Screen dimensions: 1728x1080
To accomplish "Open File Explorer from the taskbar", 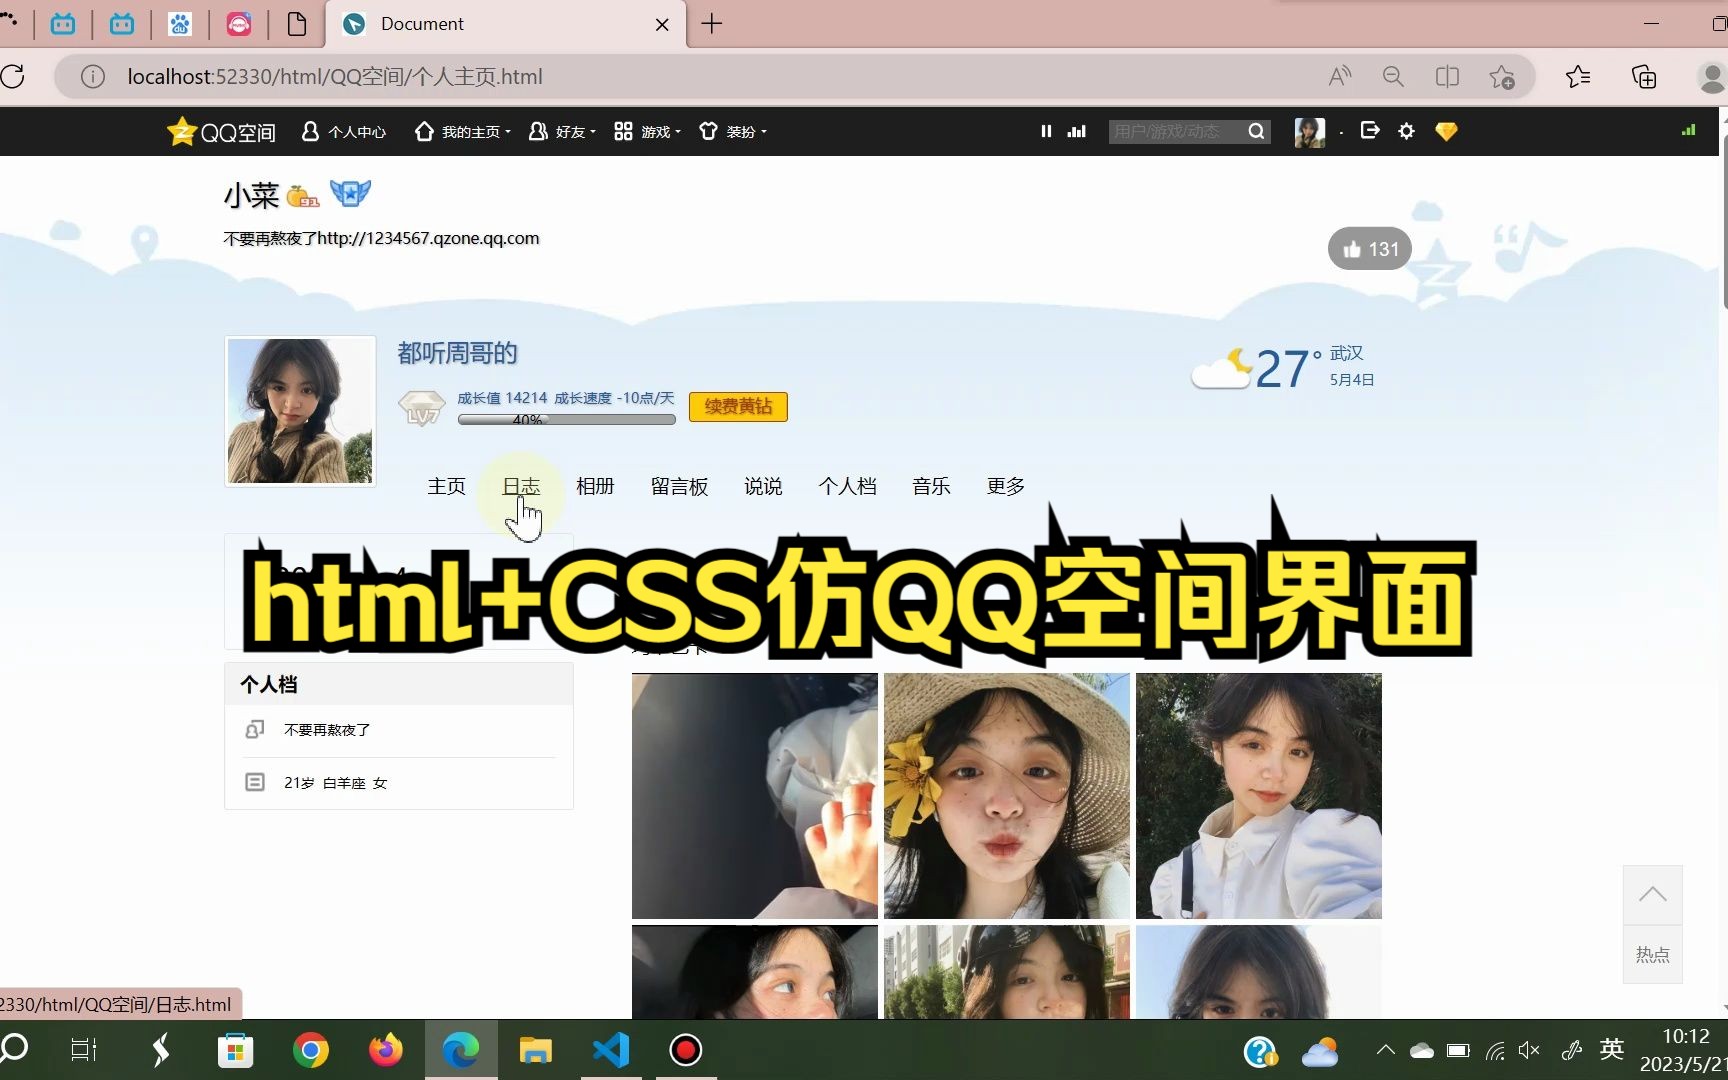I will click(536, 1050).
